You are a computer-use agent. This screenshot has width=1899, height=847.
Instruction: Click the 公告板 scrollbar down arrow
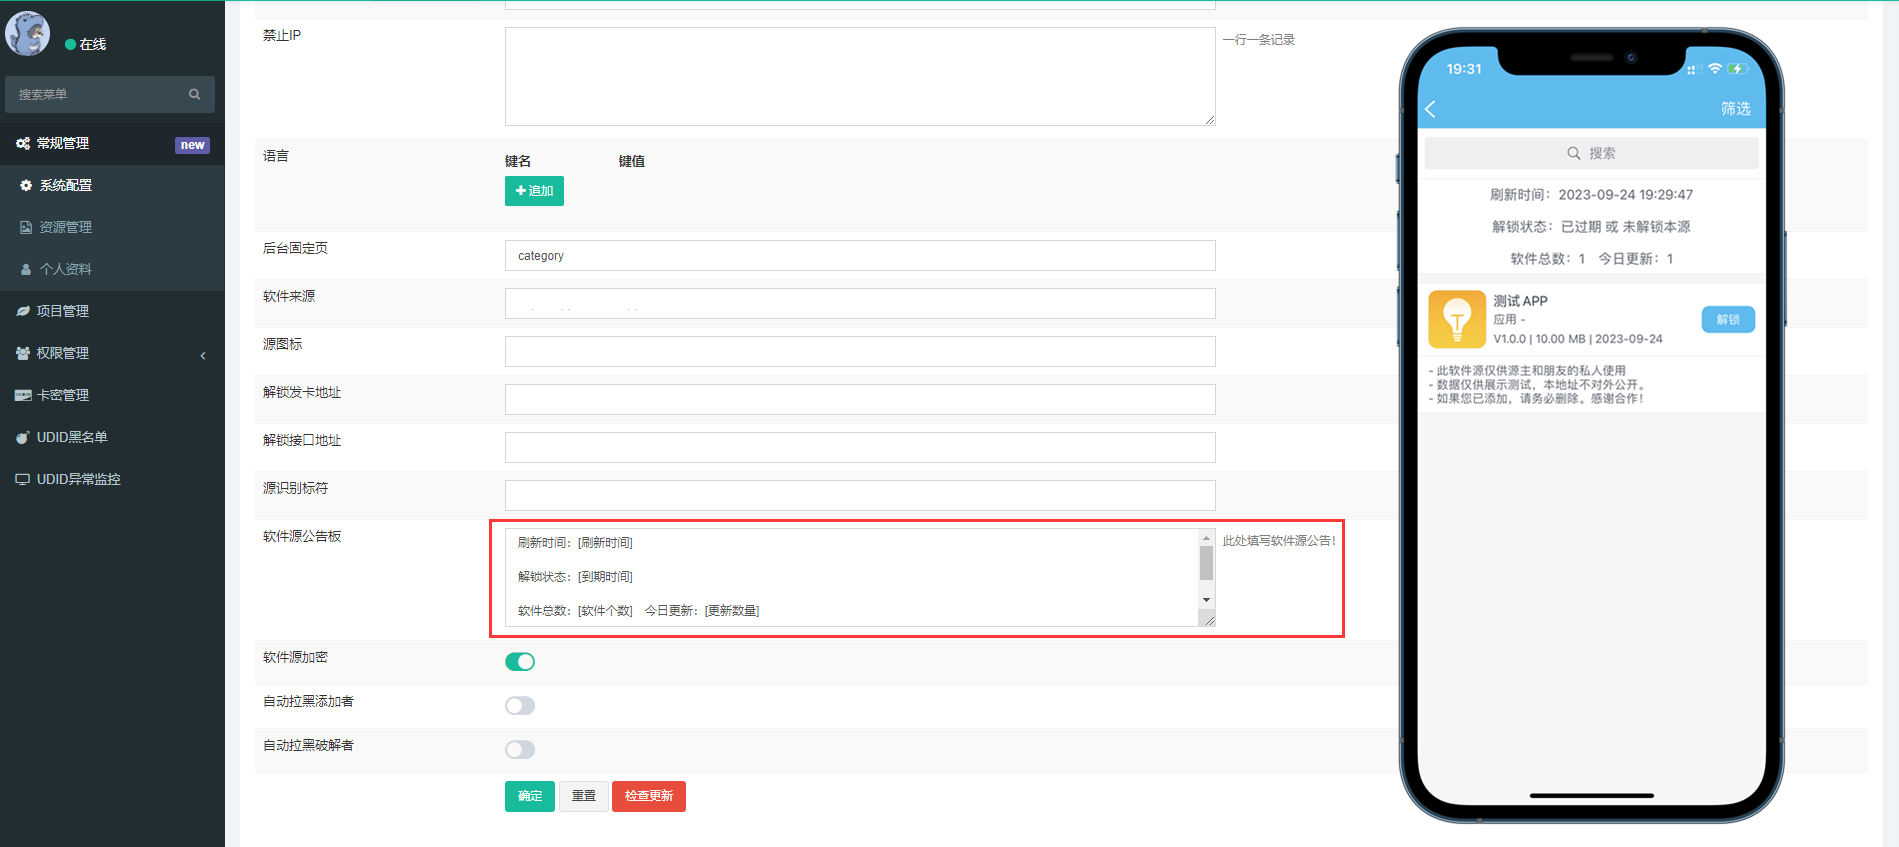pos(1206,600)
